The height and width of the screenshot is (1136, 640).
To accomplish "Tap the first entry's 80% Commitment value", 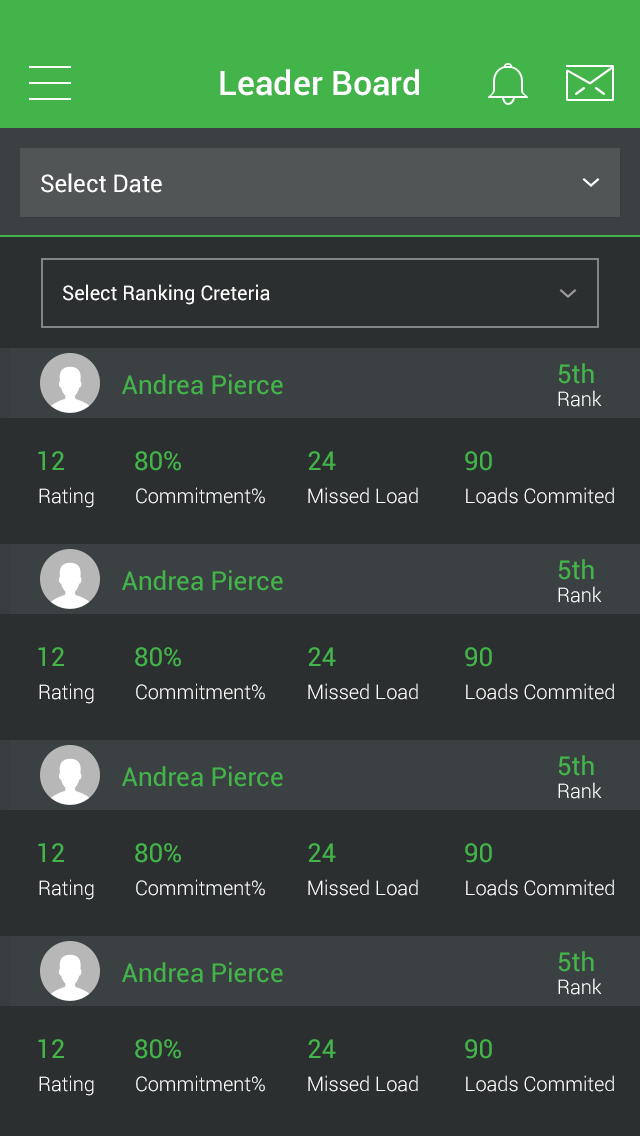I will tap(158, 461).
